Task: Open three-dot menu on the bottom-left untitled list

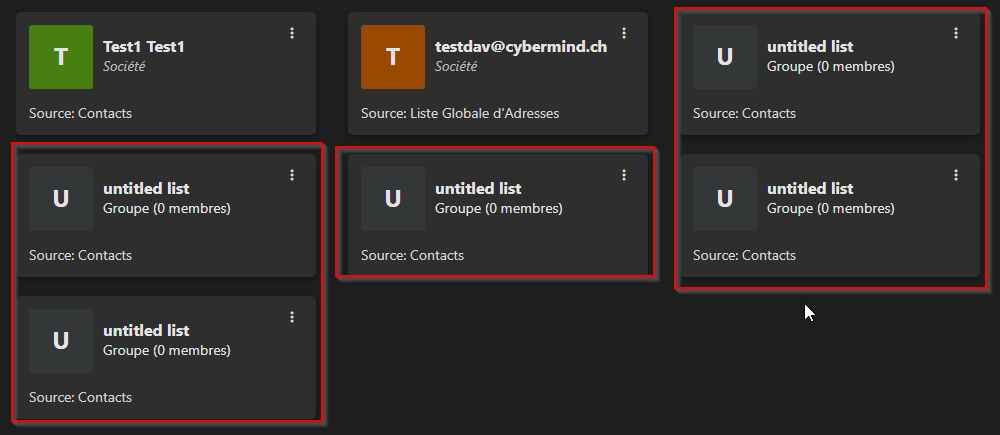Action: click(x=292, y=317)
